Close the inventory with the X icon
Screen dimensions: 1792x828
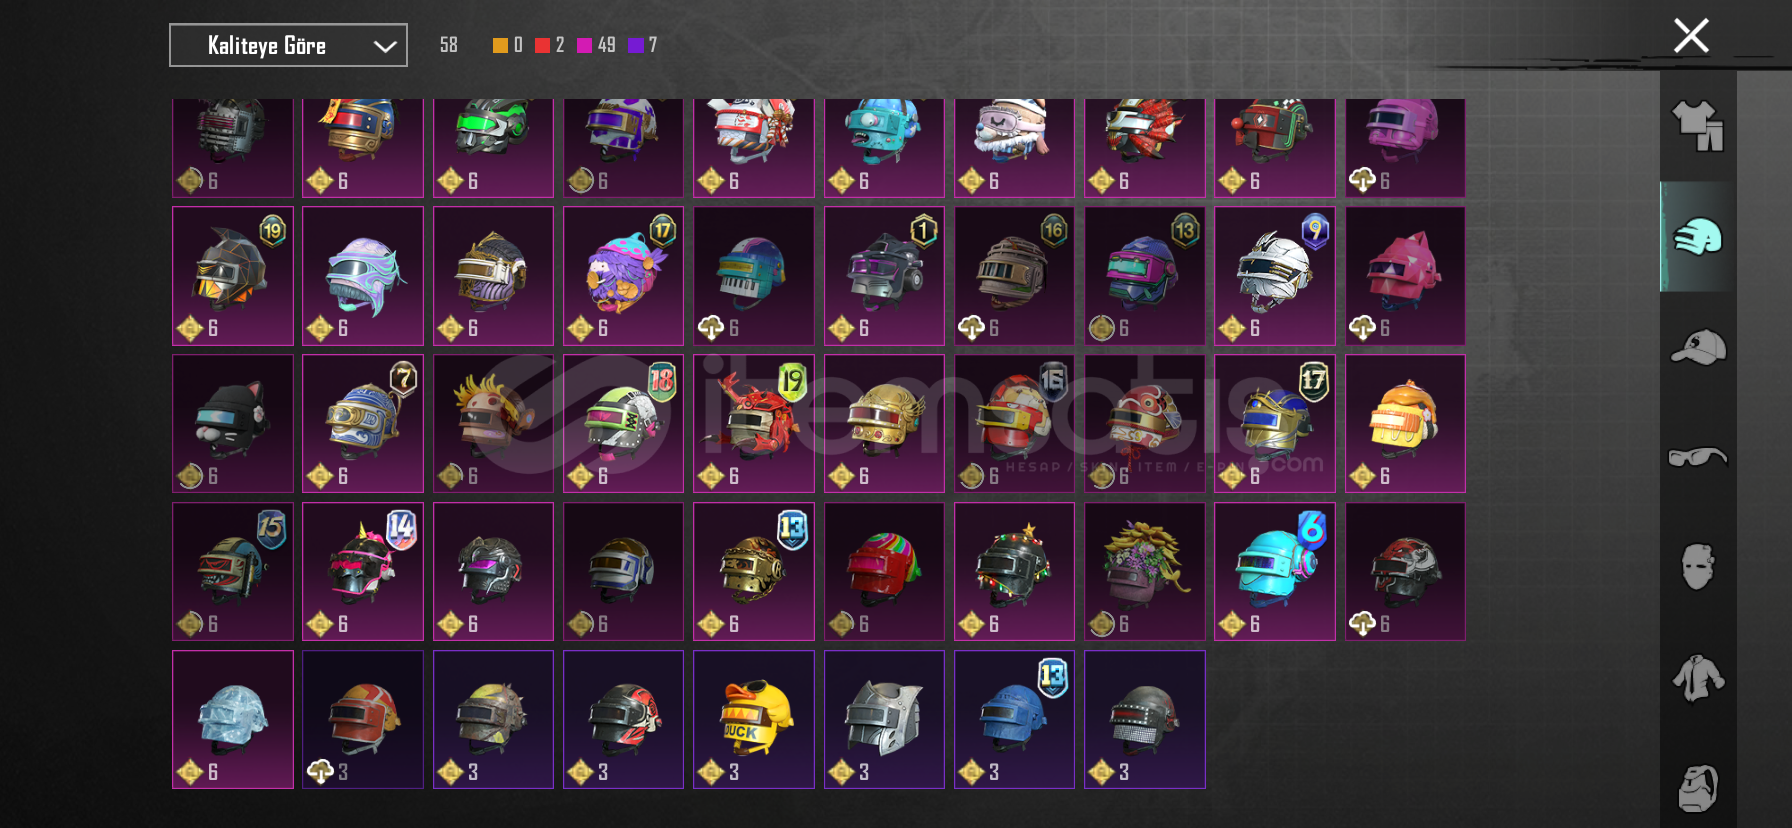pyautogui.click(x=1691, y=36)
